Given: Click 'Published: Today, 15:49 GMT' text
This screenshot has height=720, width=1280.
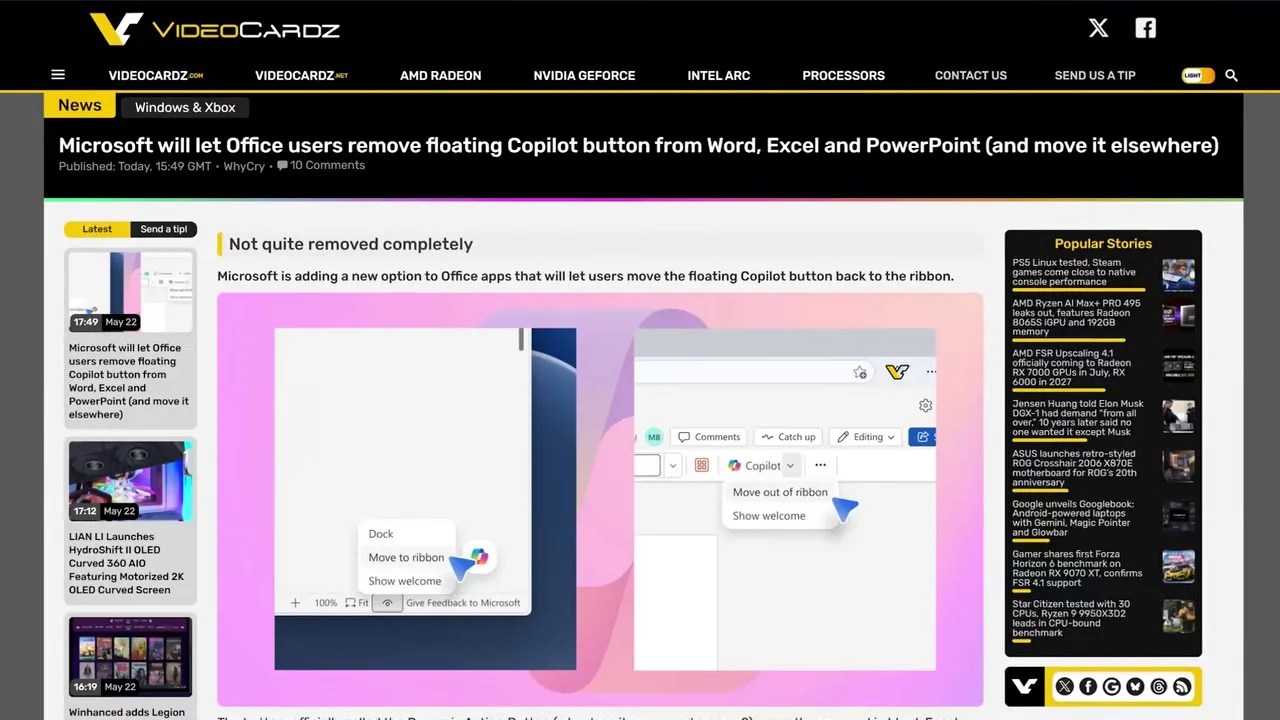Looking at the screenshot, I should click(x=135, y=166).
